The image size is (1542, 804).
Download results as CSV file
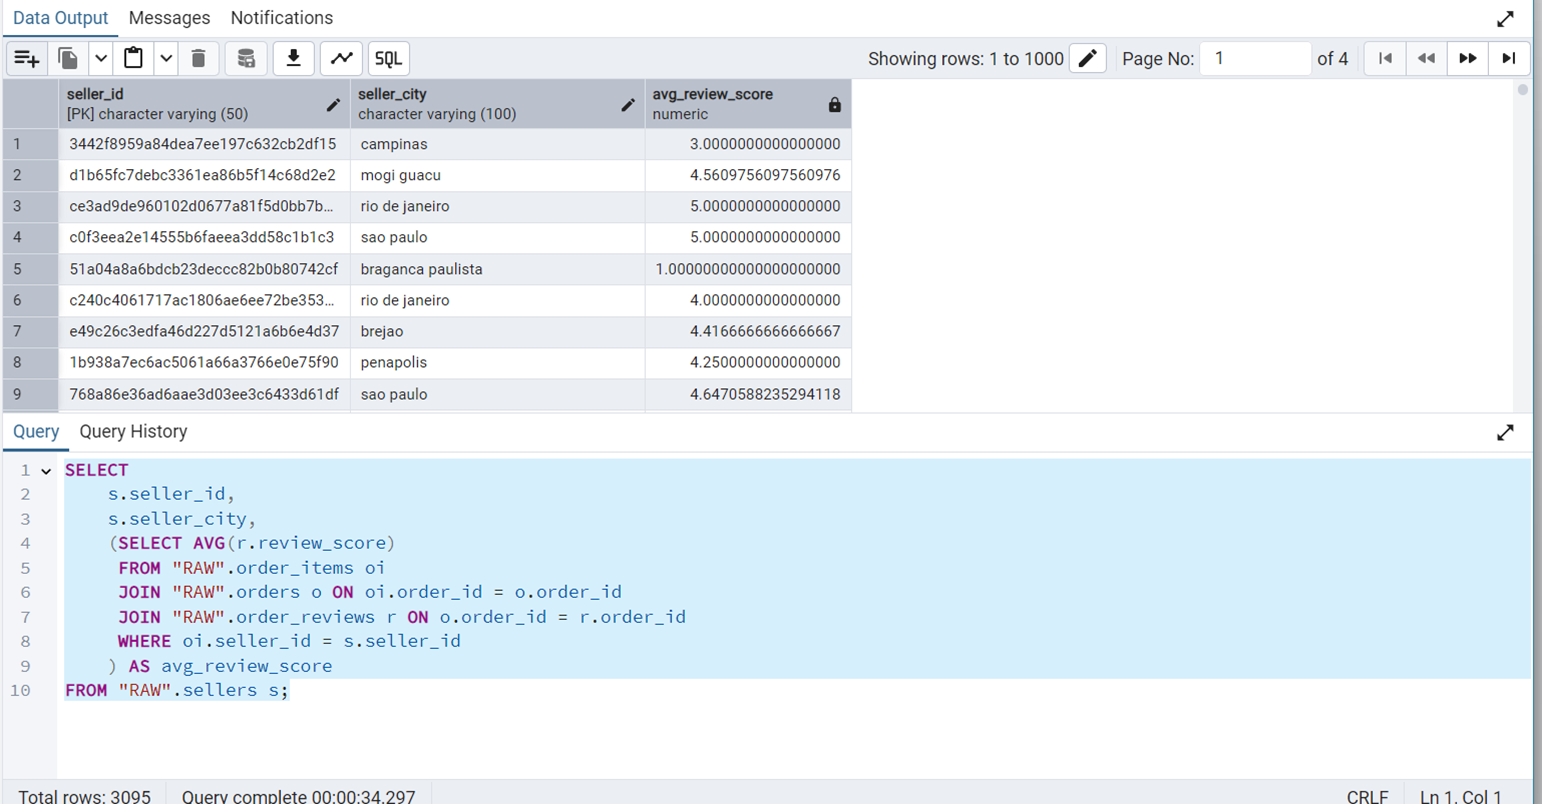click(294, 59)
